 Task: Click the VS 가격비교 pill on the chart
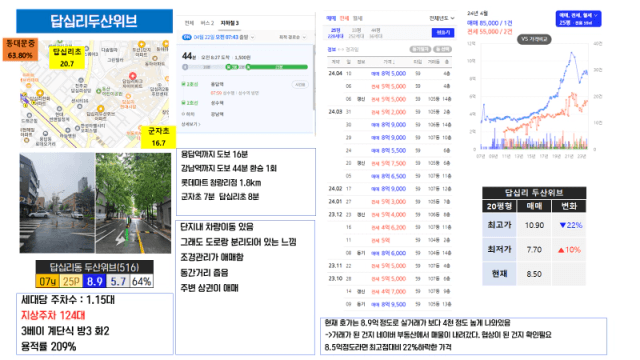(534, 39)
